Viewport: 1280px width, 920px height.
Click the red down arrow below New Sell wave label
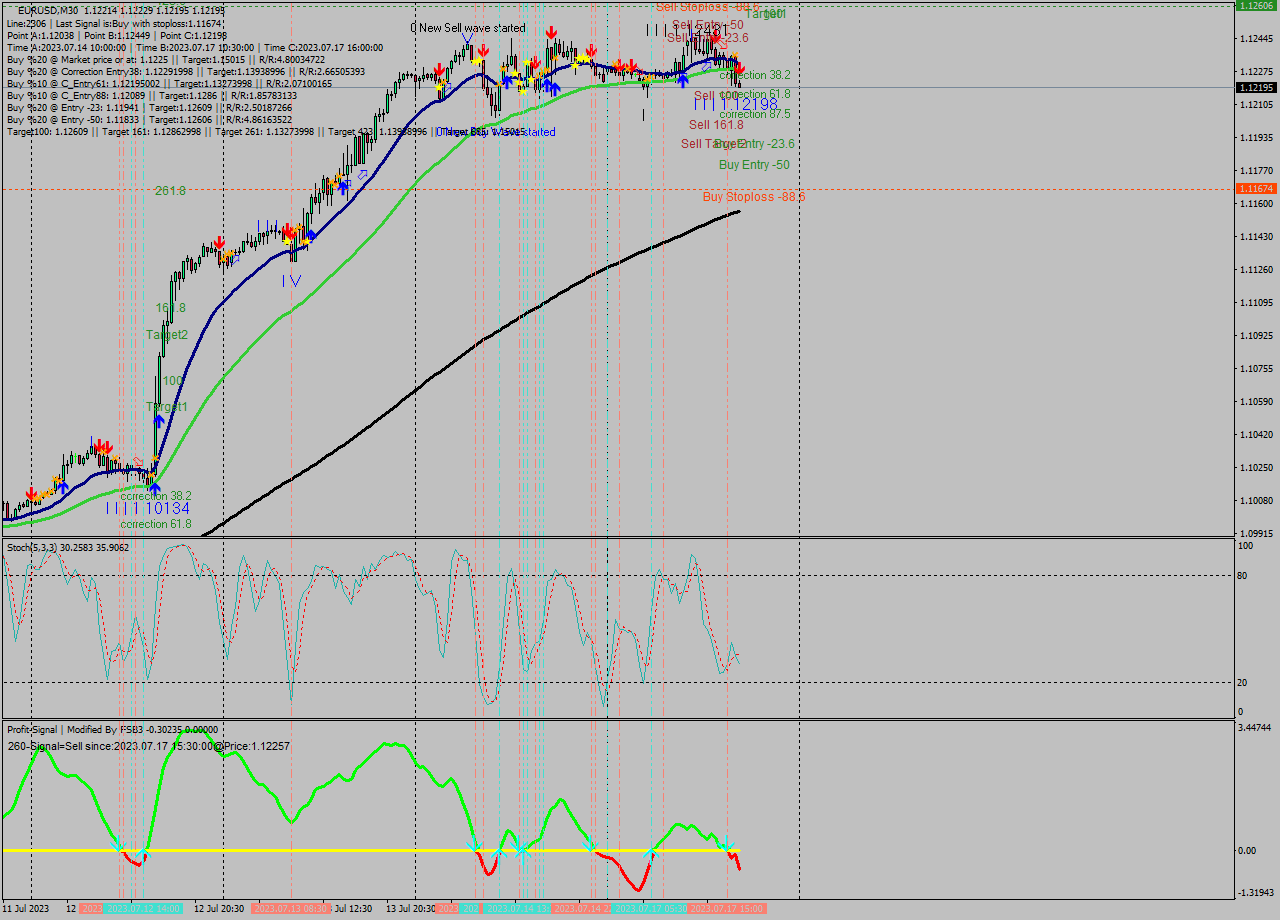(x=552, y=30)
